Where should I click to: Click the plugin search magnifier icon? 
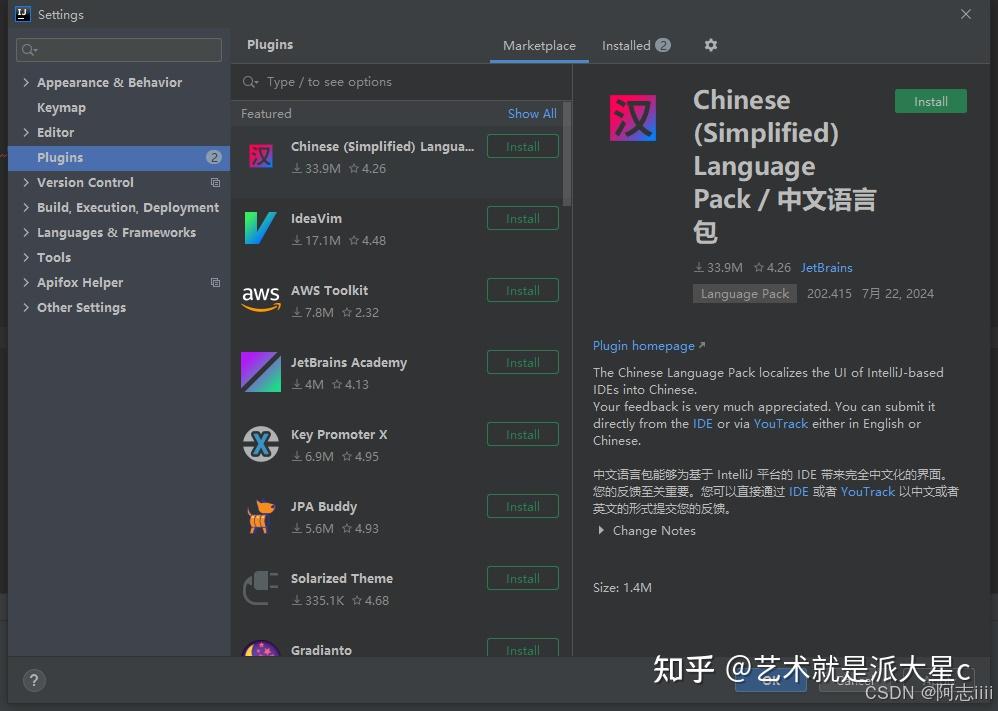coord(250,82)
